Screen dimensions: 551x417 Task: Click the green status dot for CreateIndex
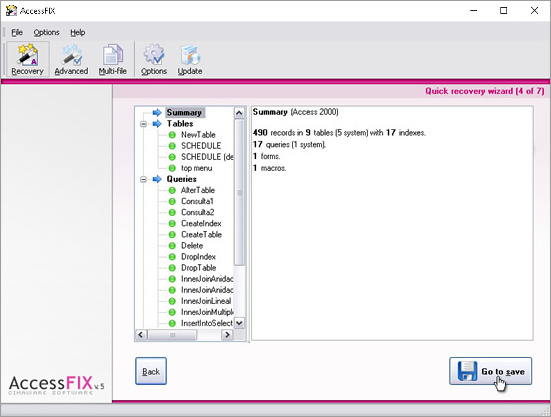[172, 223]
